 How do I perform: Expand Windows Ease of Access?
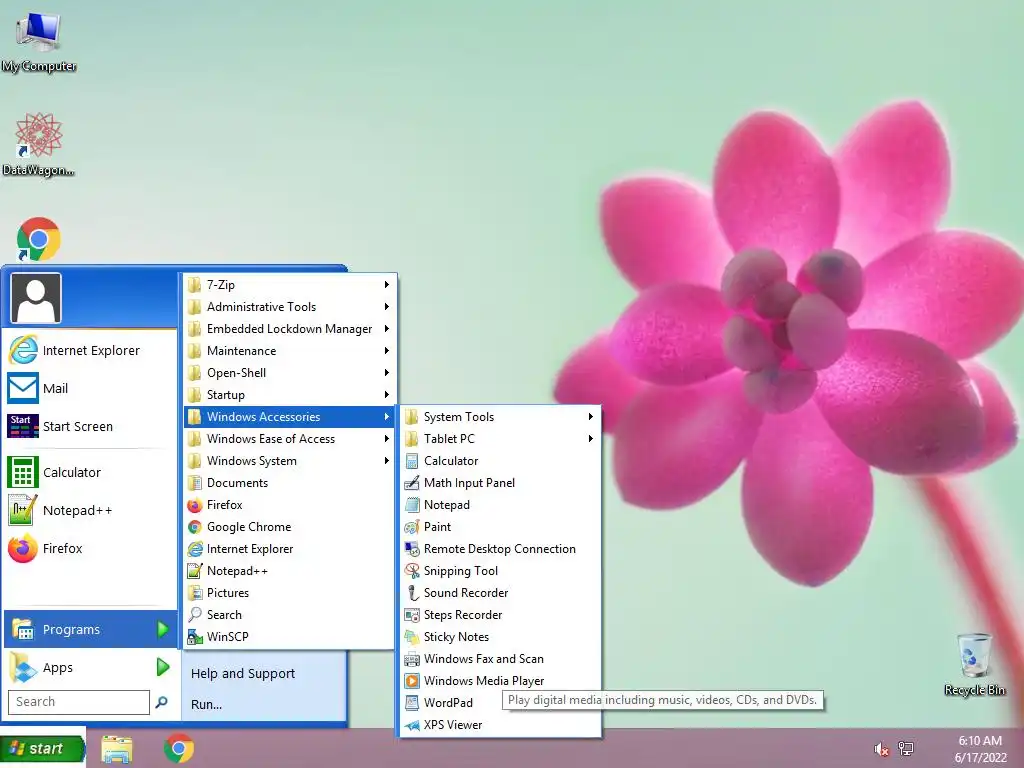289,439
